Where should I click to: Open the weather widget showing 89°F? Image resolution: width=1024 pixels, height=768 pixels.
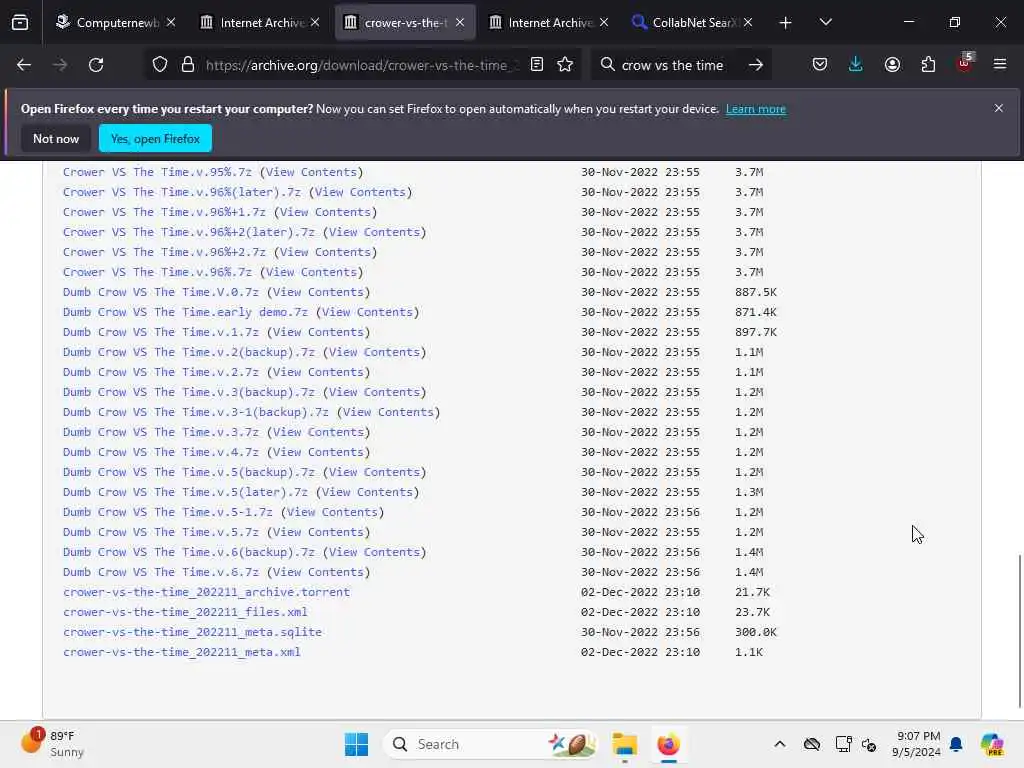click(53, 744)
